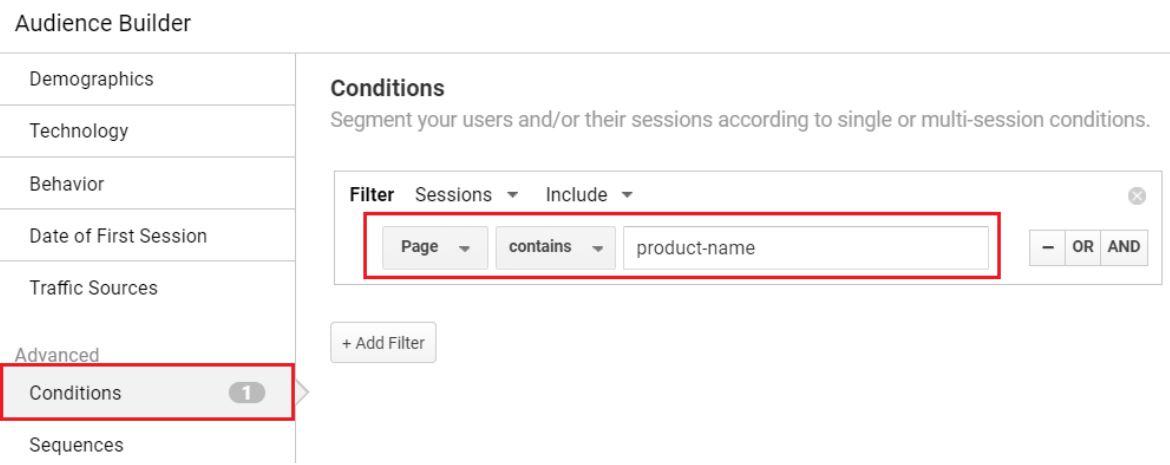Remove the filter with the X icon
The height and width of the screenshot is (465, 1170).
click(x=1136, y=196)
